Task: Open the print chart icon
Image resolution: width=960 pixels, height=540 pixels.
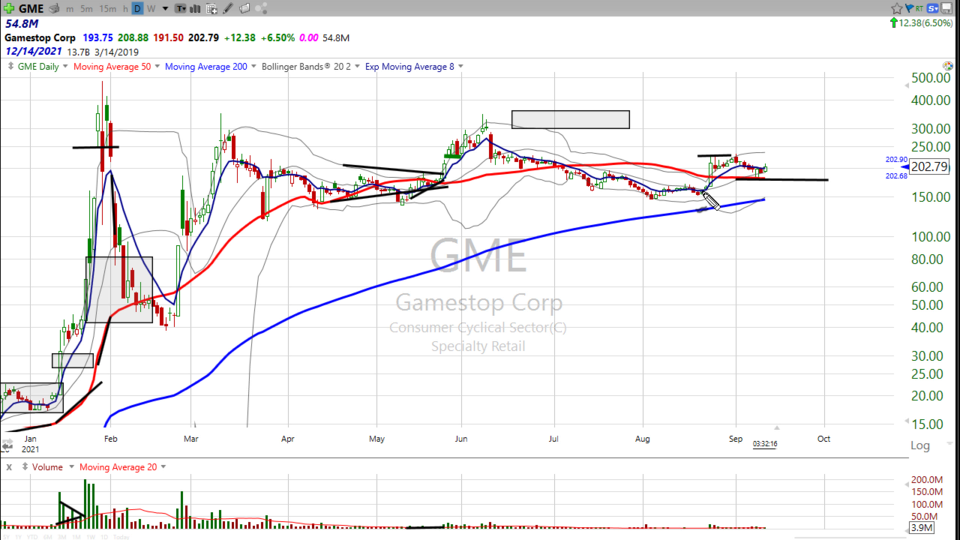Action: click(54, 9)
